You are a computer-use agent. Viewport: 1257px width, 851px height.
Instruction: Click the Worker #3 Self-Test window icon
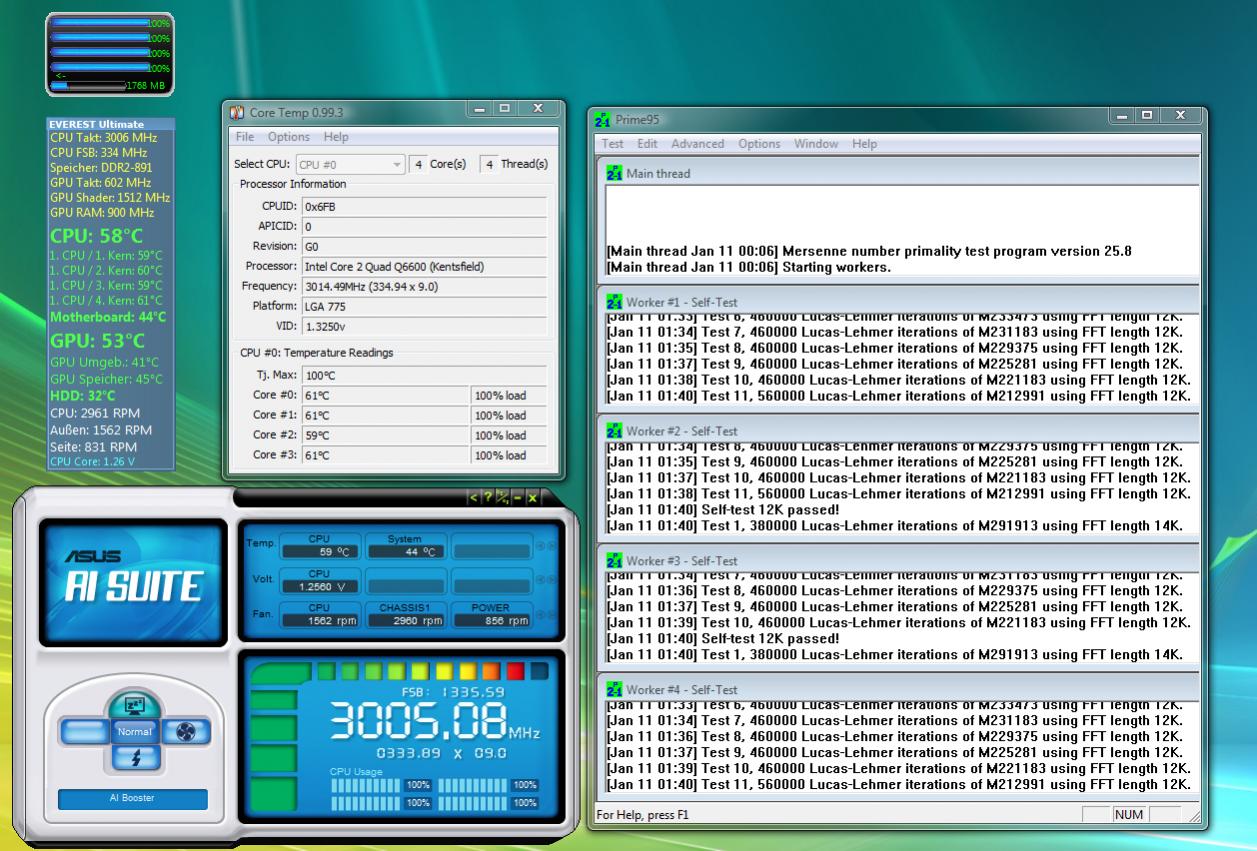click(x=614, y=560)
